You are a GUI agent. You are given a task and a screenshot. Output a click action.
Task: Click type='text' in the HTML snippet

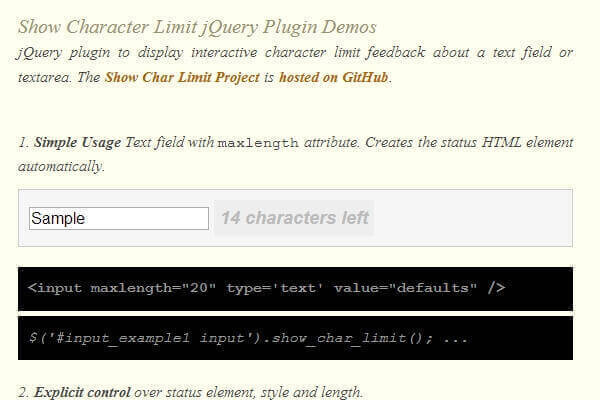(x=275, y=289)
